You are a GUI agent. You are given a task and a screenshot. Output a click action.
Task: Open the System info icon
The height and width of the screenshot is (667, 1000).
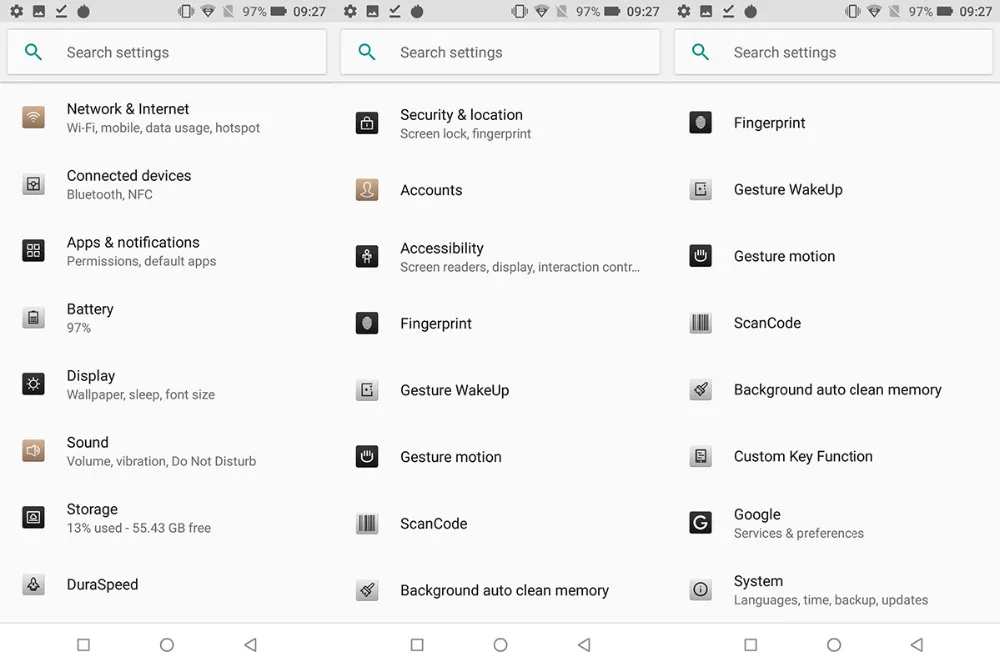point(700,589)
